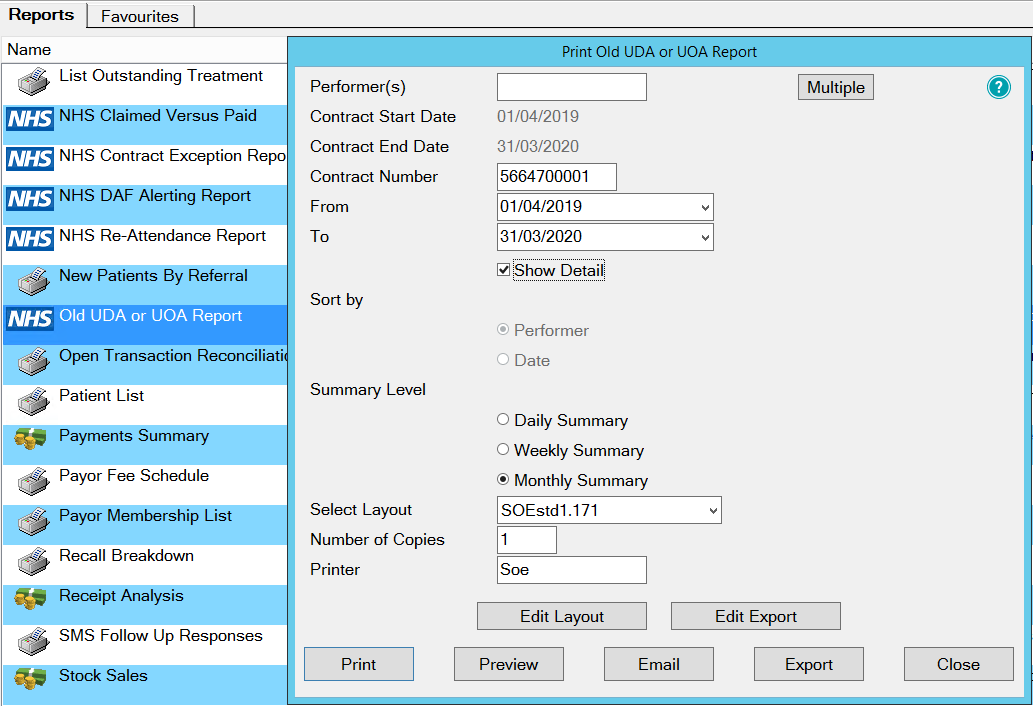Click money icon next to Payments Summary

30,440
